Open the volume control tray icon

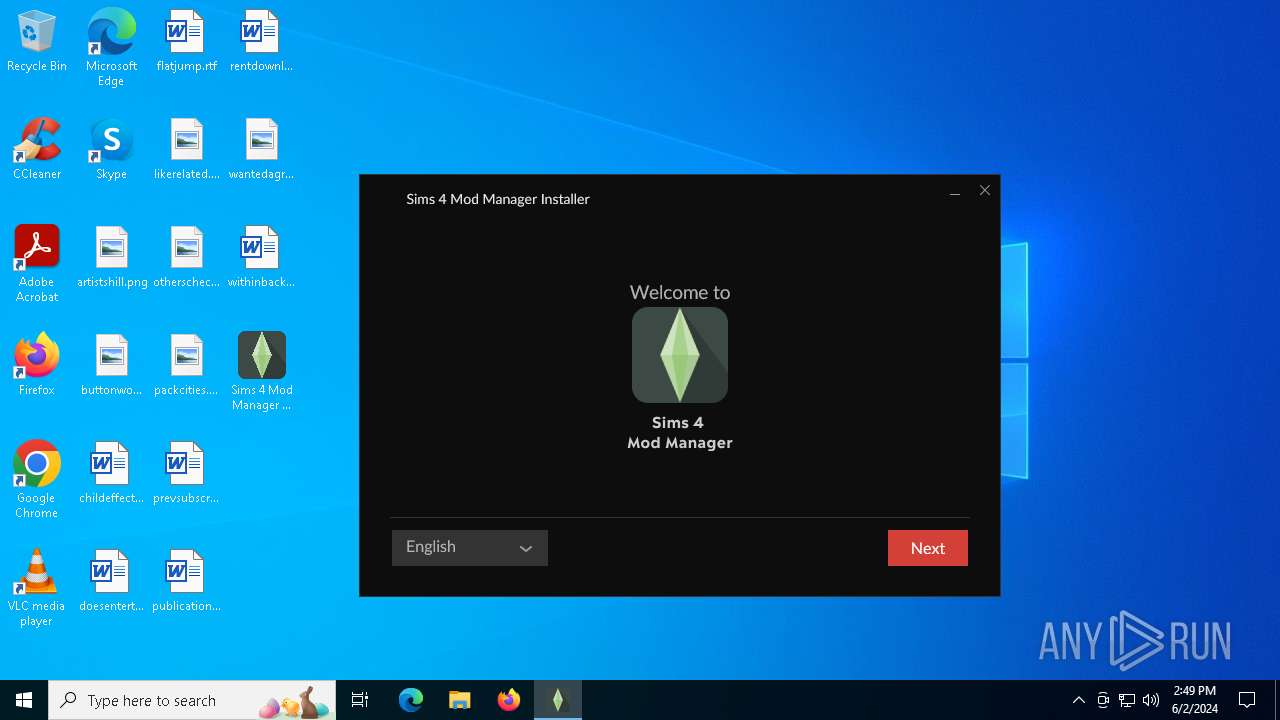pos(1151,700)
